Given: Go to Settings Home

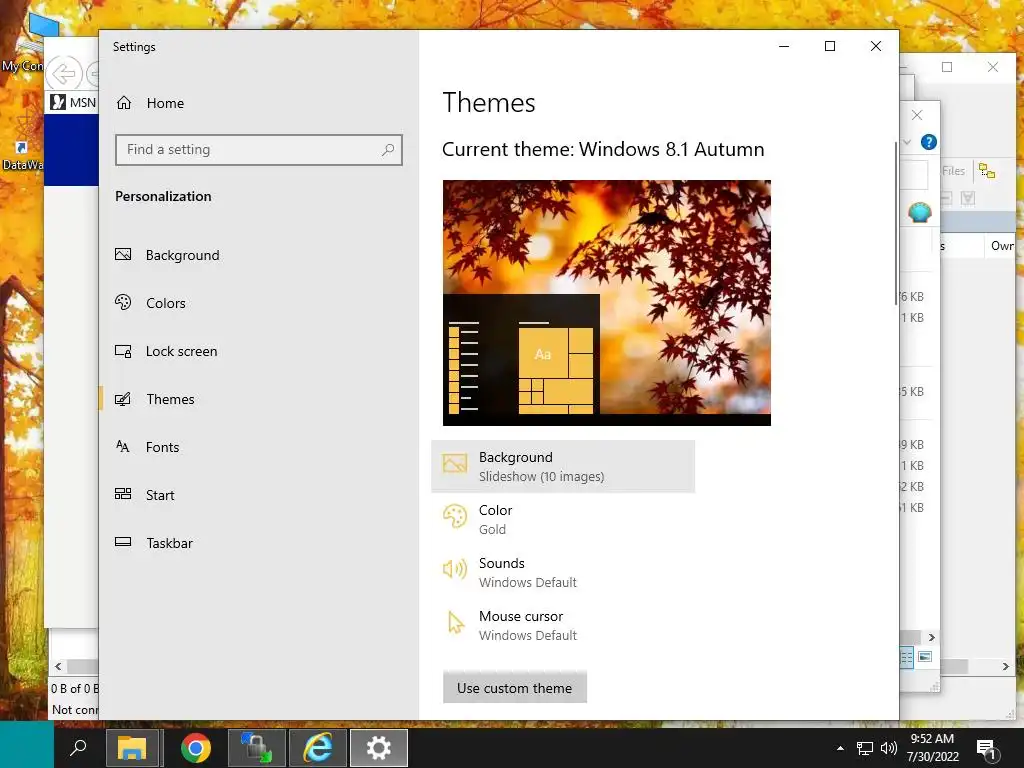Looking at the screenshot, I should pos(150,103).
